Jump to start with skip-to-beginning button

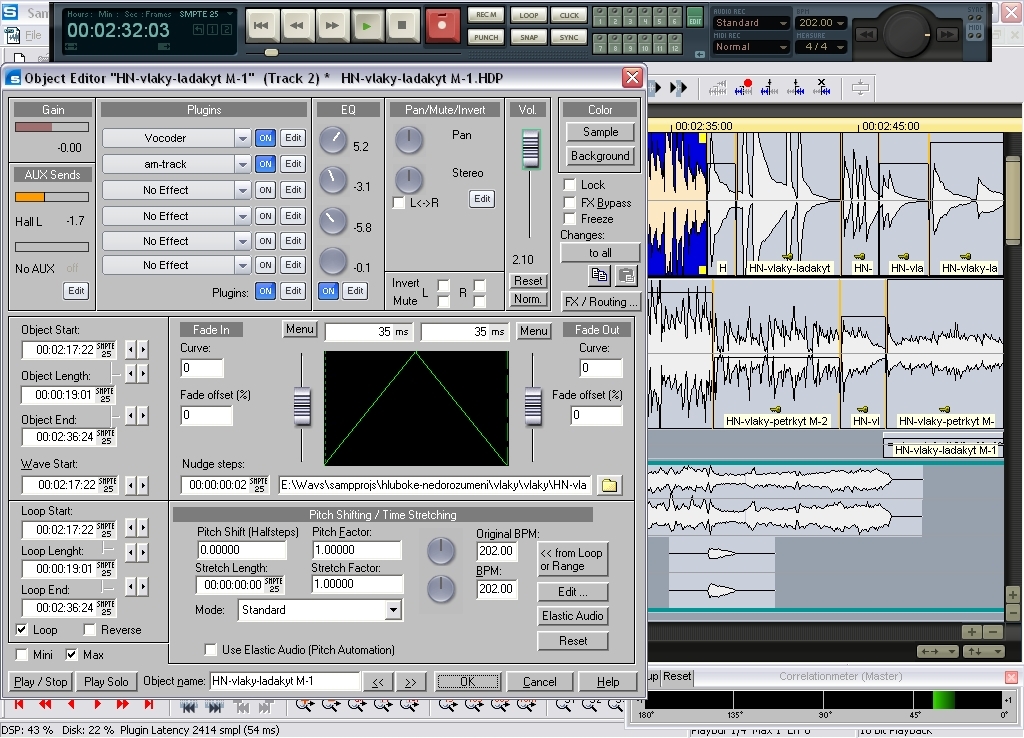pyautogui.click(x=262, y=25)
